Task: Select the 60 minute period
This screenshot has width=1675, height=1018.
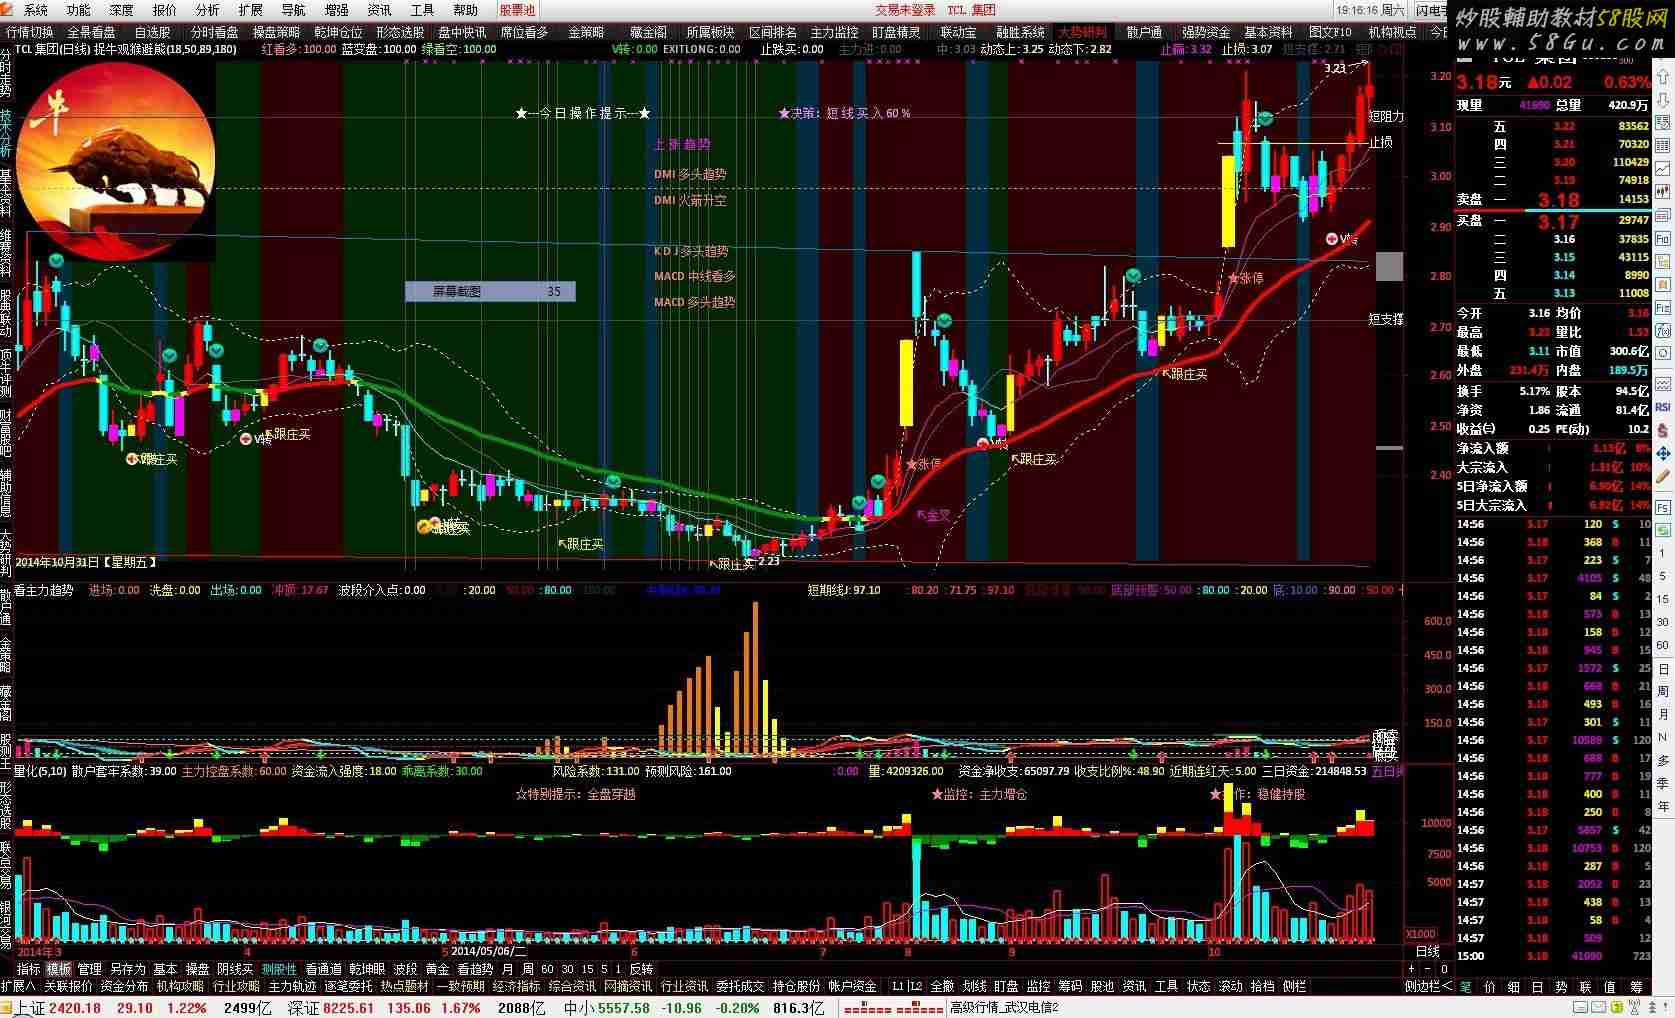Action: coord(547,969)
